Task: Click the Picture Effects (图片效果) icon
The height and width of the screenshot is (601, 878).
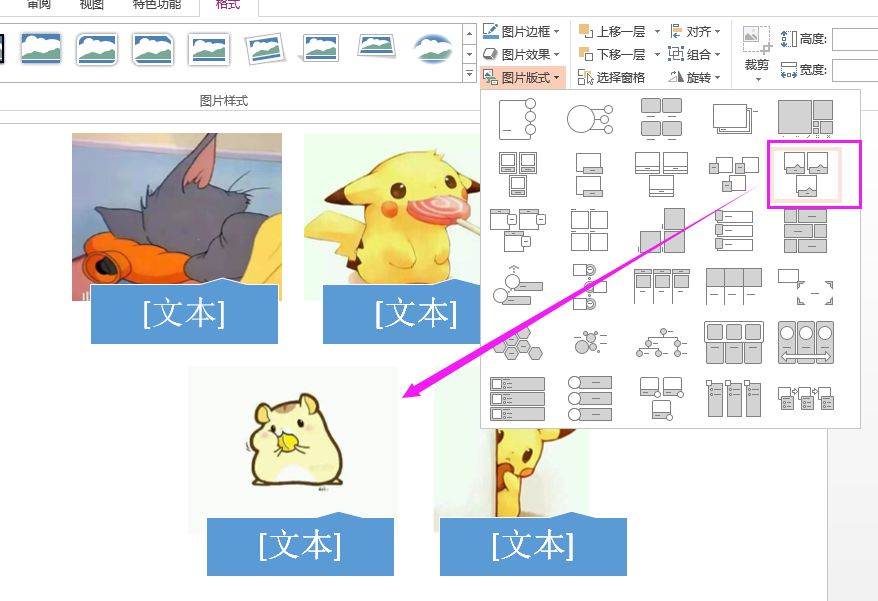Action: (491, 51)
